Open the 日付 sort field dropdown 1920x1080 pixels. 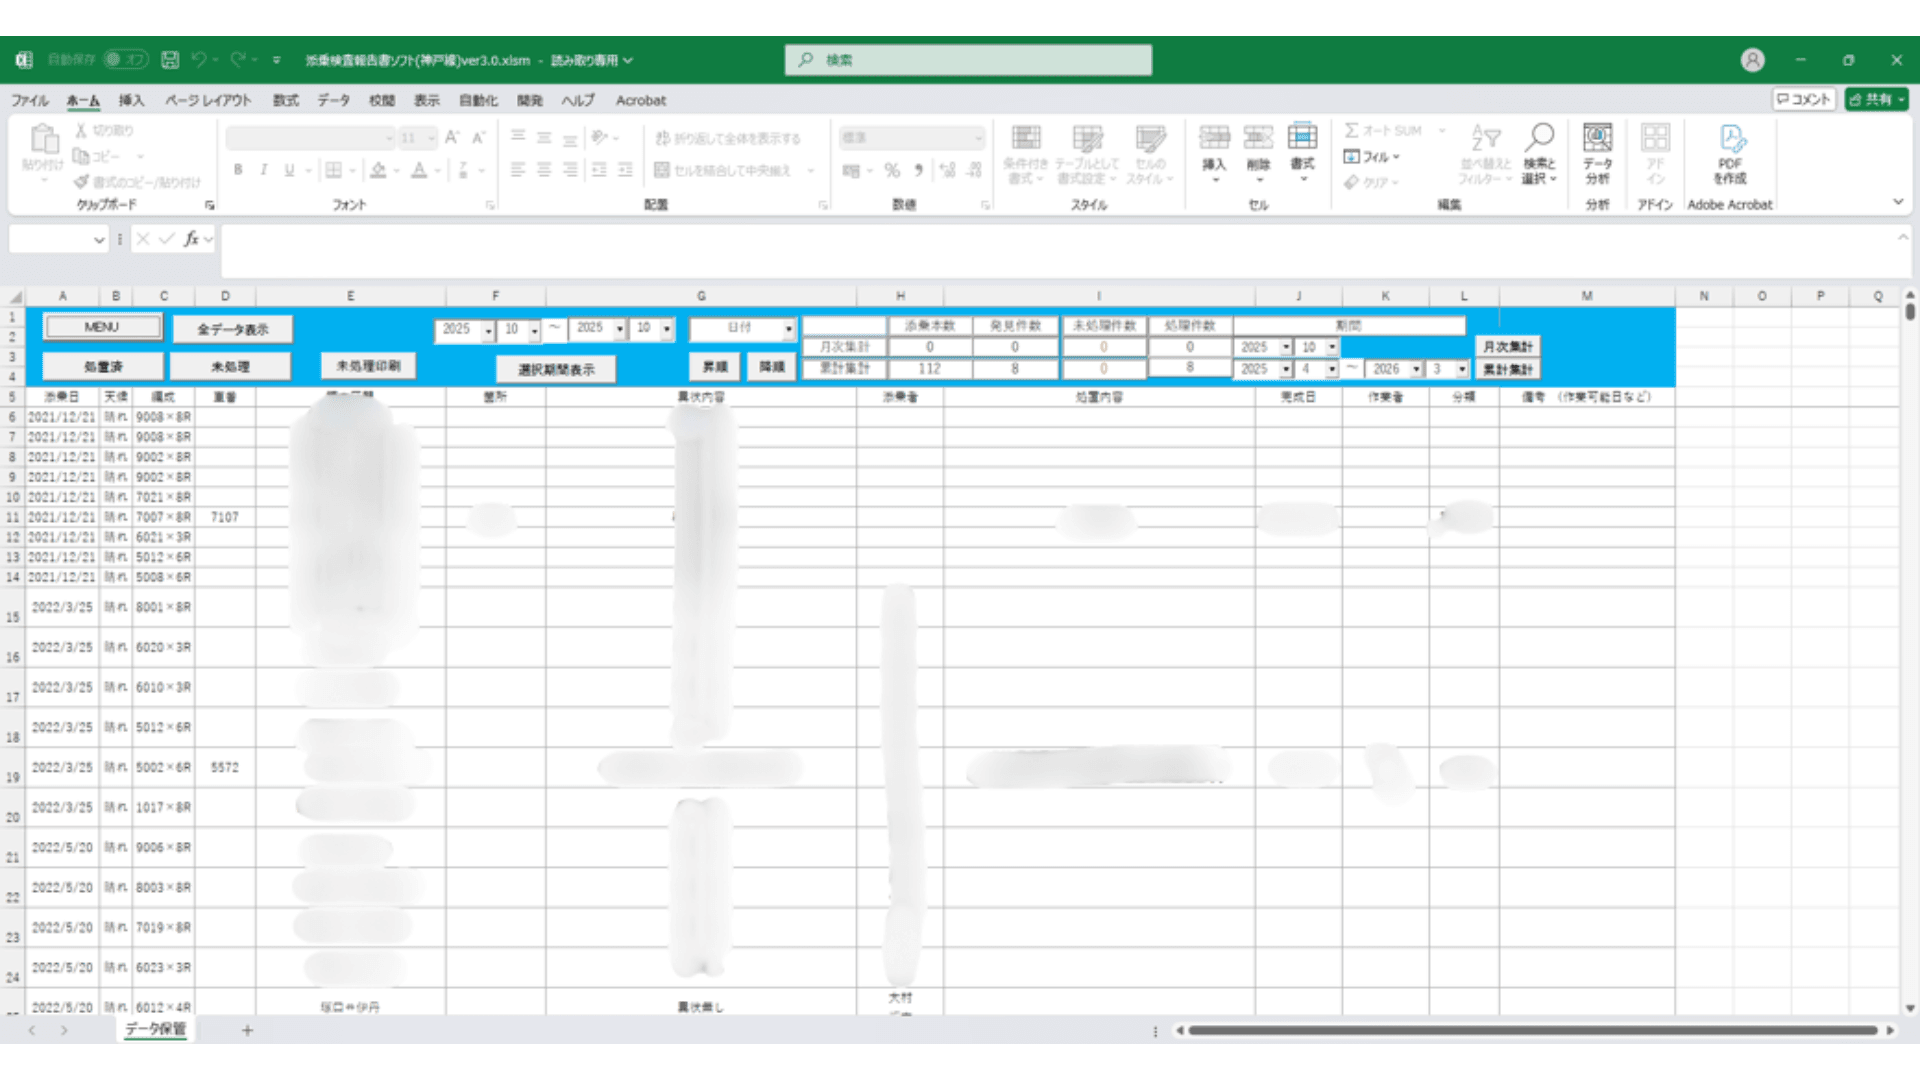(x=788, y=329)
